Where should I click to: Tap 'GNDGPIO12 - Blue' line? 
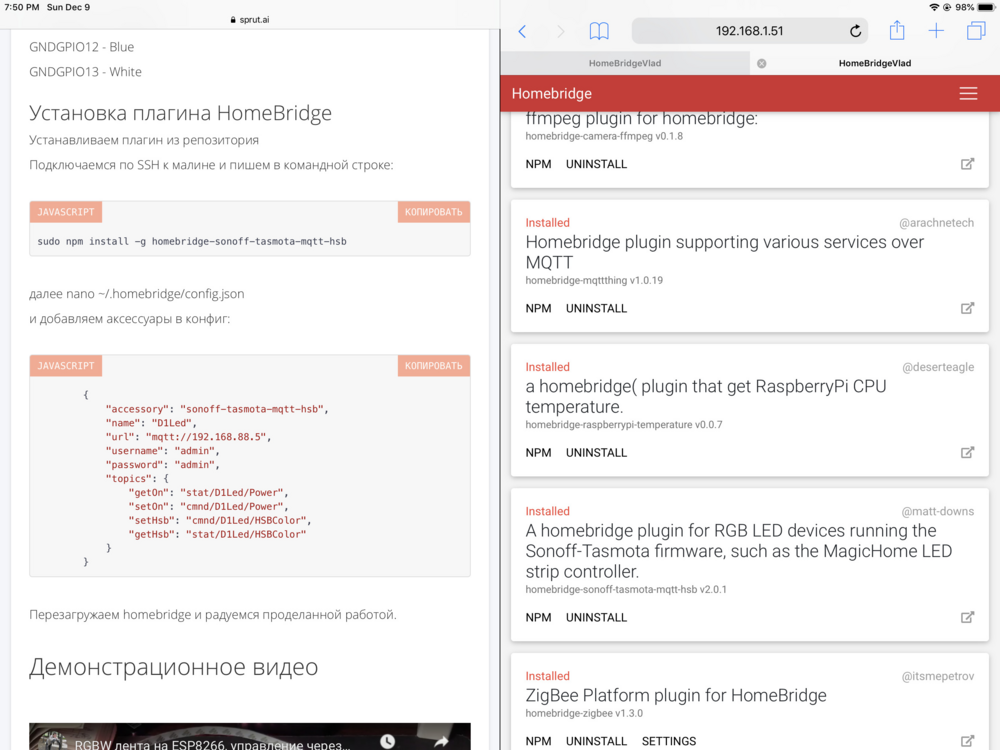point(82,47)
